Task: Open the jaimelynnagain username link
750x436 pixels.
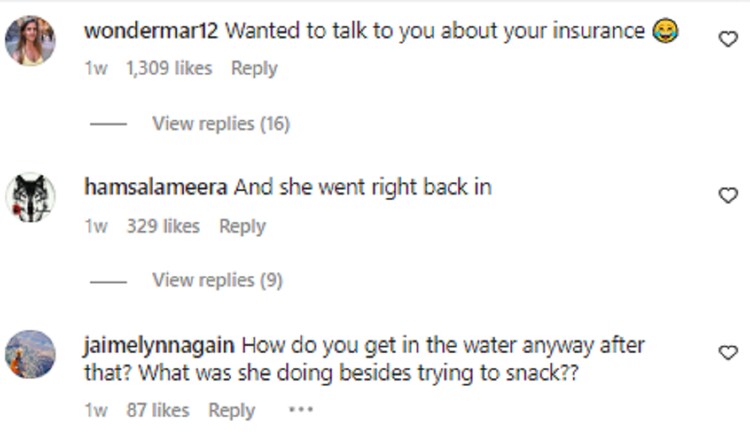Action: pos(160,345)
